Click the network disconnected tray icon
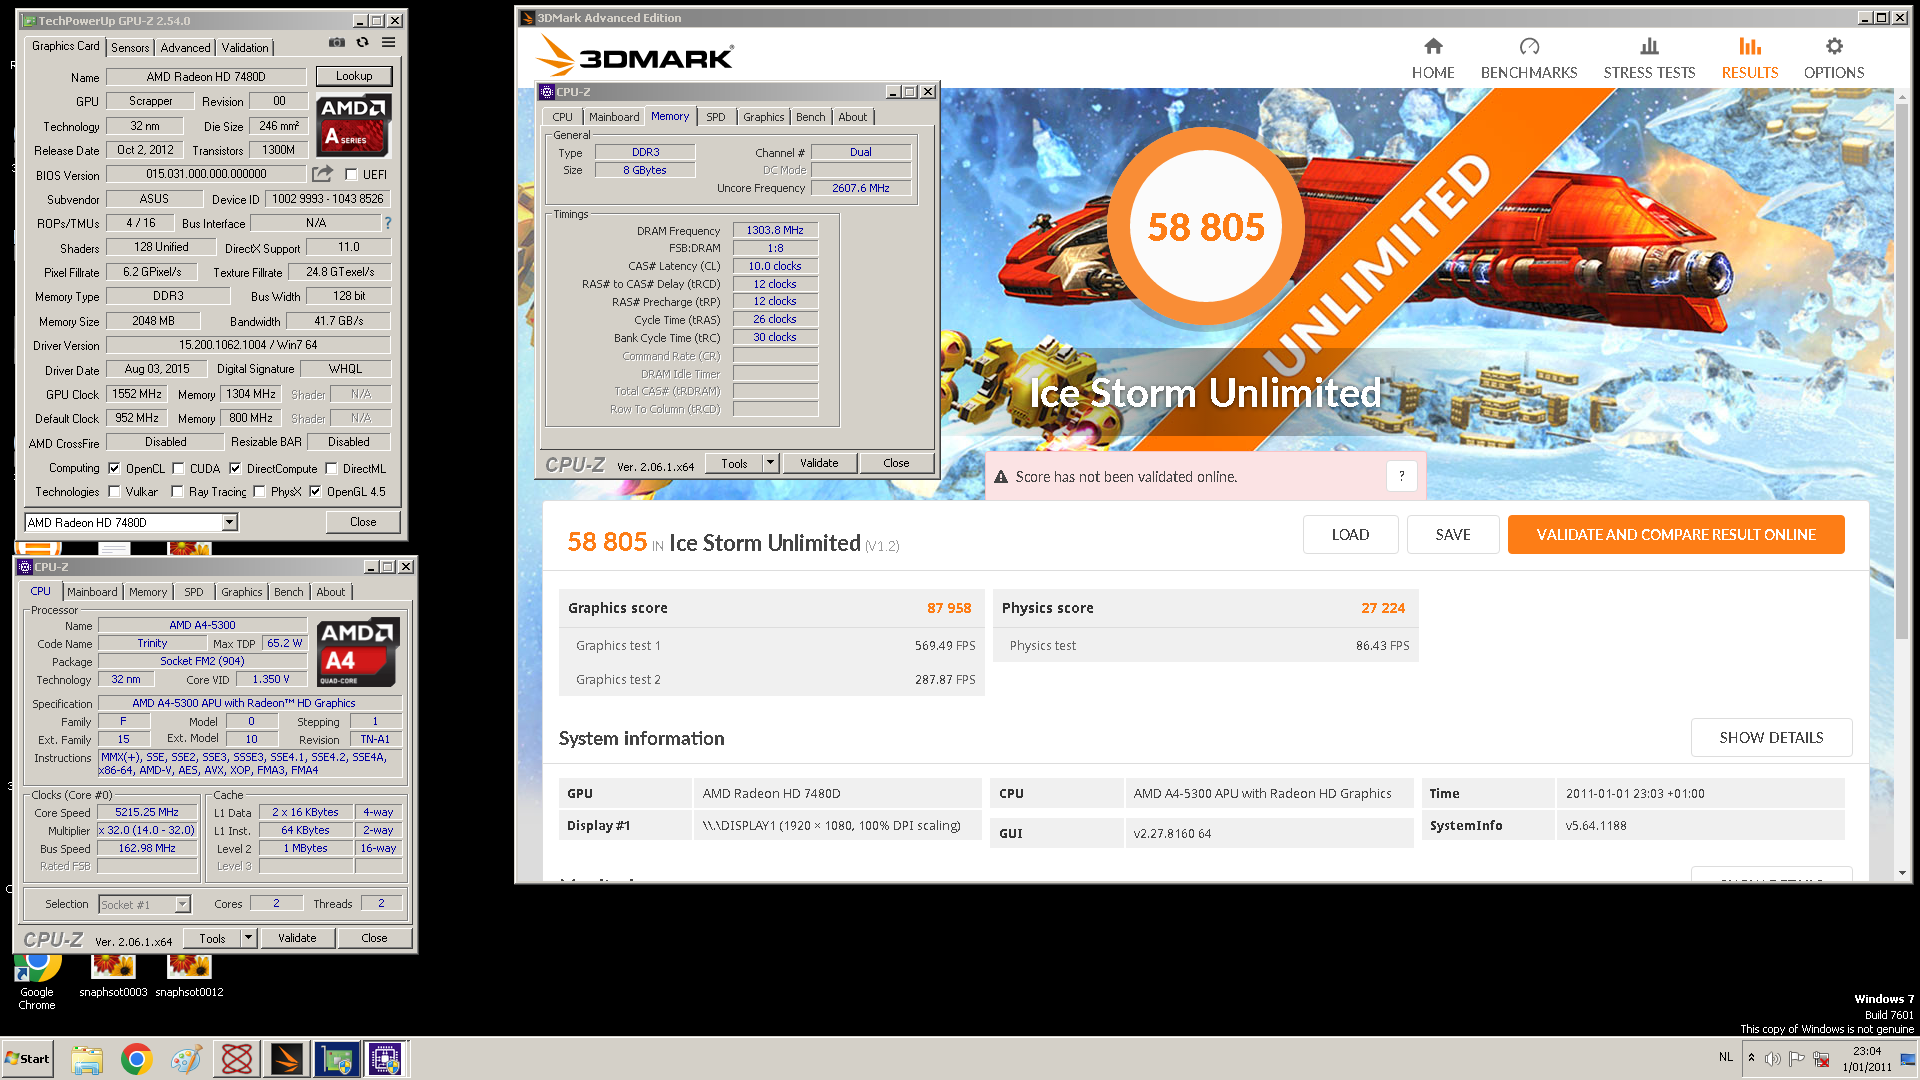 click(x=1821, y=1058)
